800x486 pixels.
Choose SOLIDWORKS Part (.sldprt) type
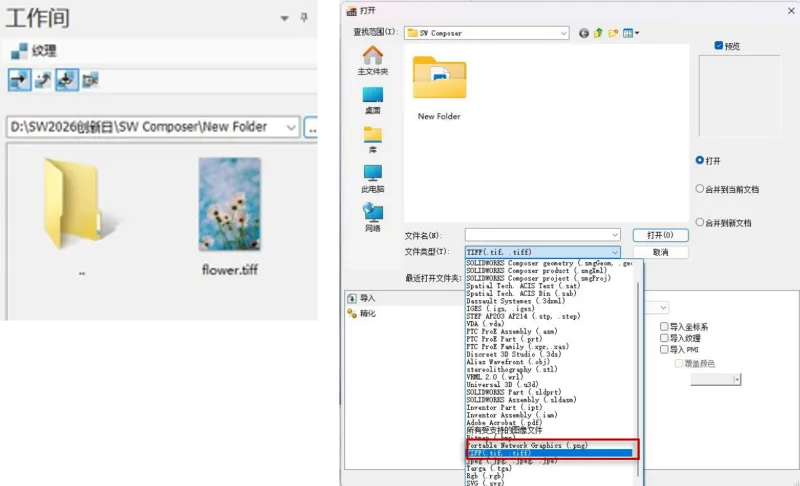tap(514, 392)
